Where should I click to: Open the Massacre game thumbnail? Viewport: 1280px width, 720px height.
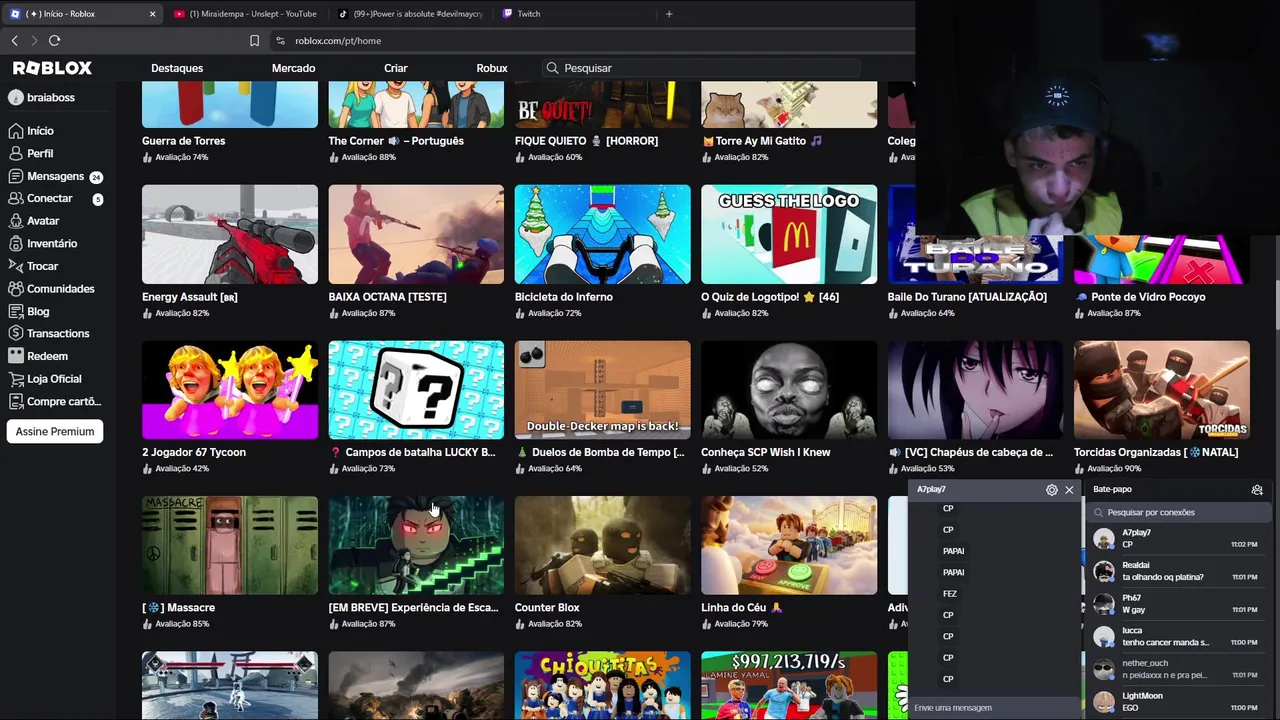pos(230,545)
